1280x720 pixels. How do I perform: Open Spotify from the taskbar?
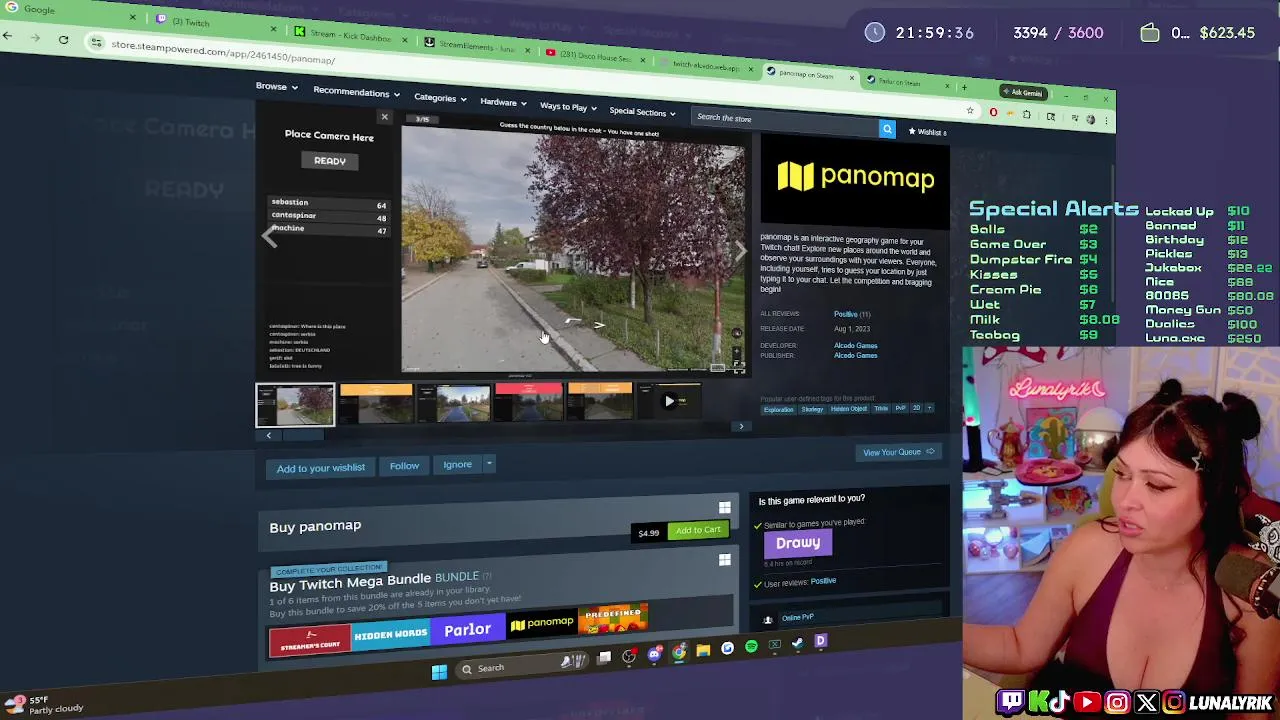[751, 647]
